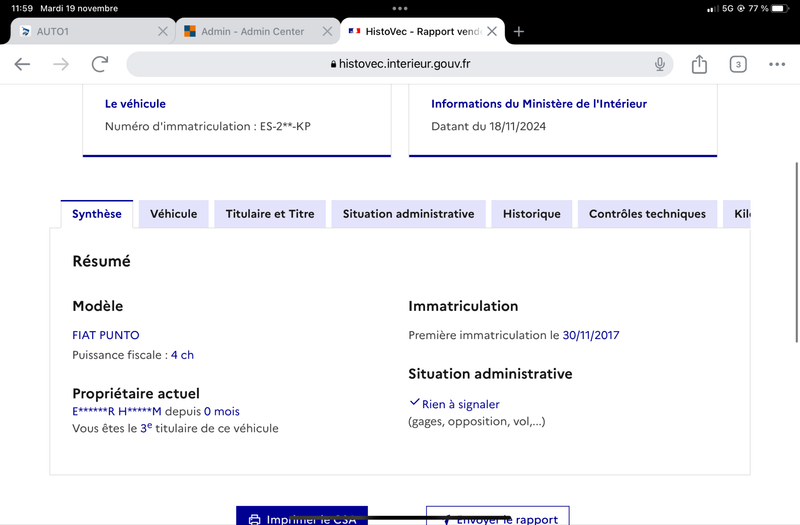Tap the 5G signal indicator
This screenshot has height=525, width=800.
point(728,8)
